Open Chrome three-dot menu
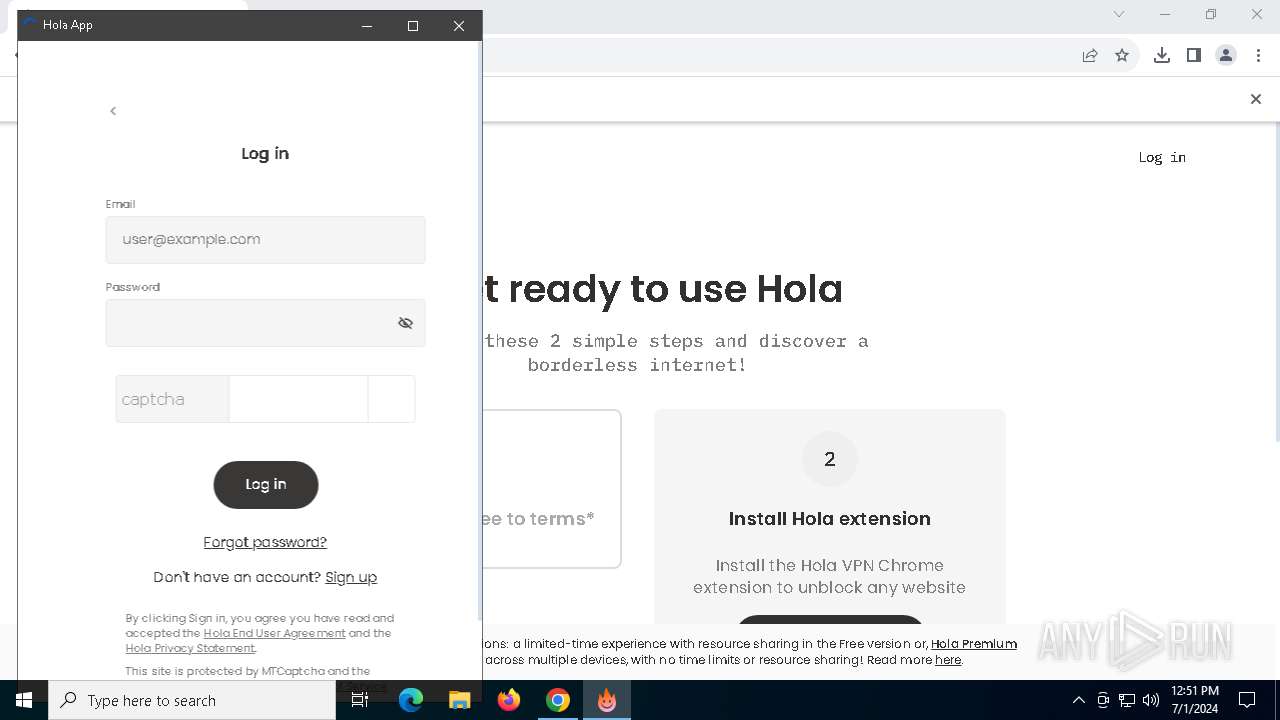The width and height of the screenshot is (1280, 720). (x=1258, y=56)
